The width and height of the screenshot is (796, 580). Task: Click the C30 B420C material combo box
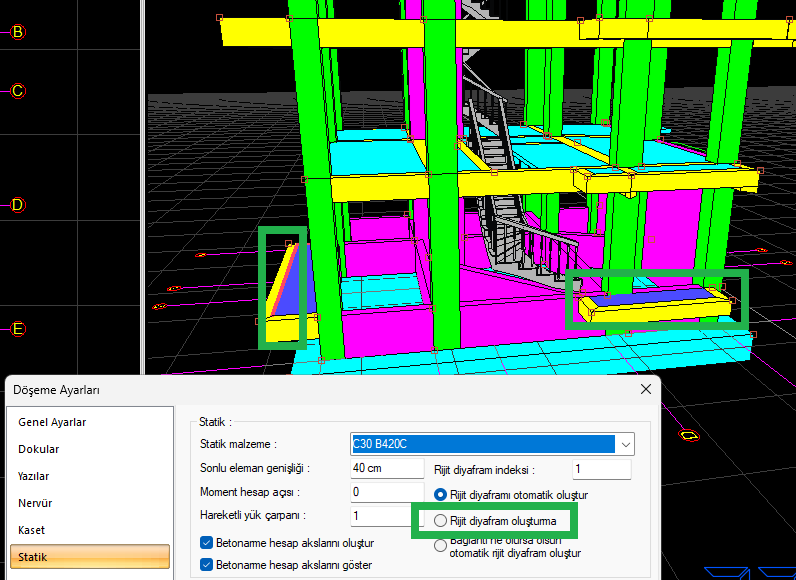(x=482, y=444)
